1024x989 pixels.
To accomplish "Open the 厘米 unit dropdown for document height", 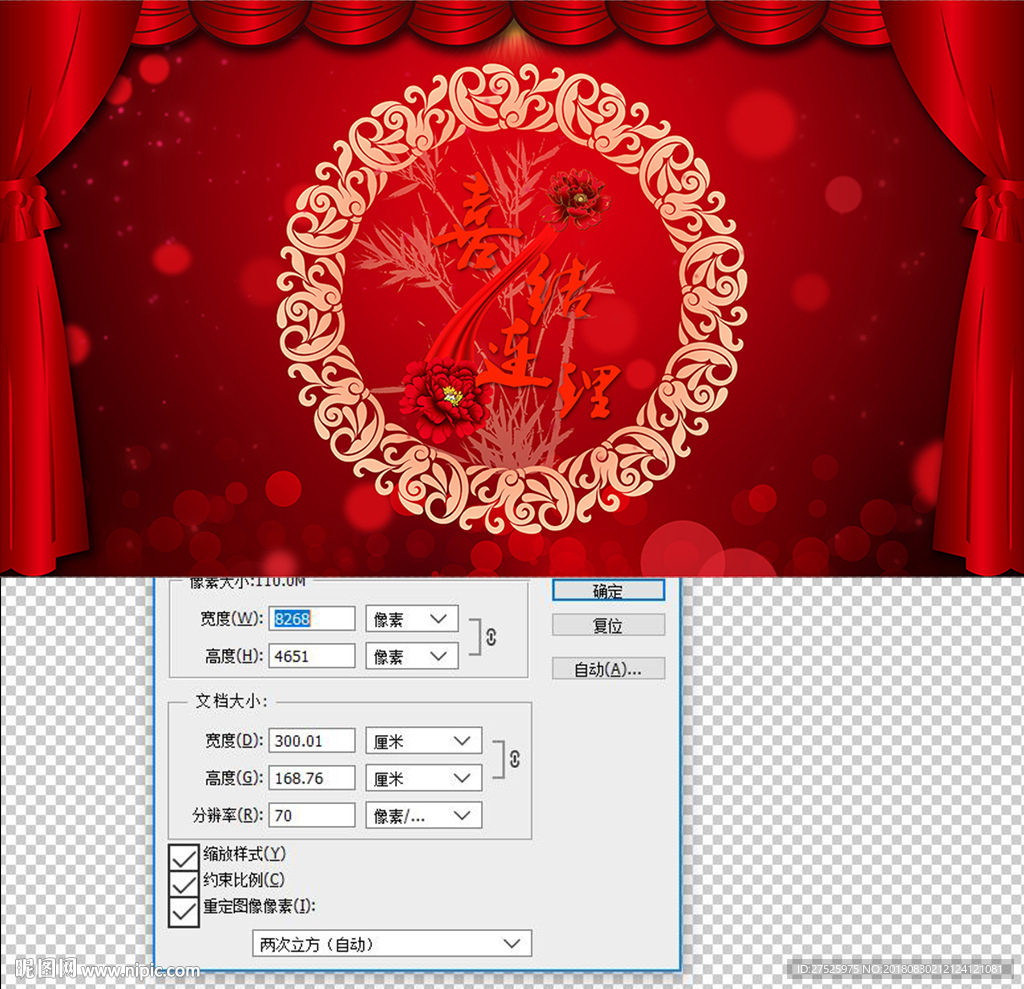I will (x=423, y=777).
